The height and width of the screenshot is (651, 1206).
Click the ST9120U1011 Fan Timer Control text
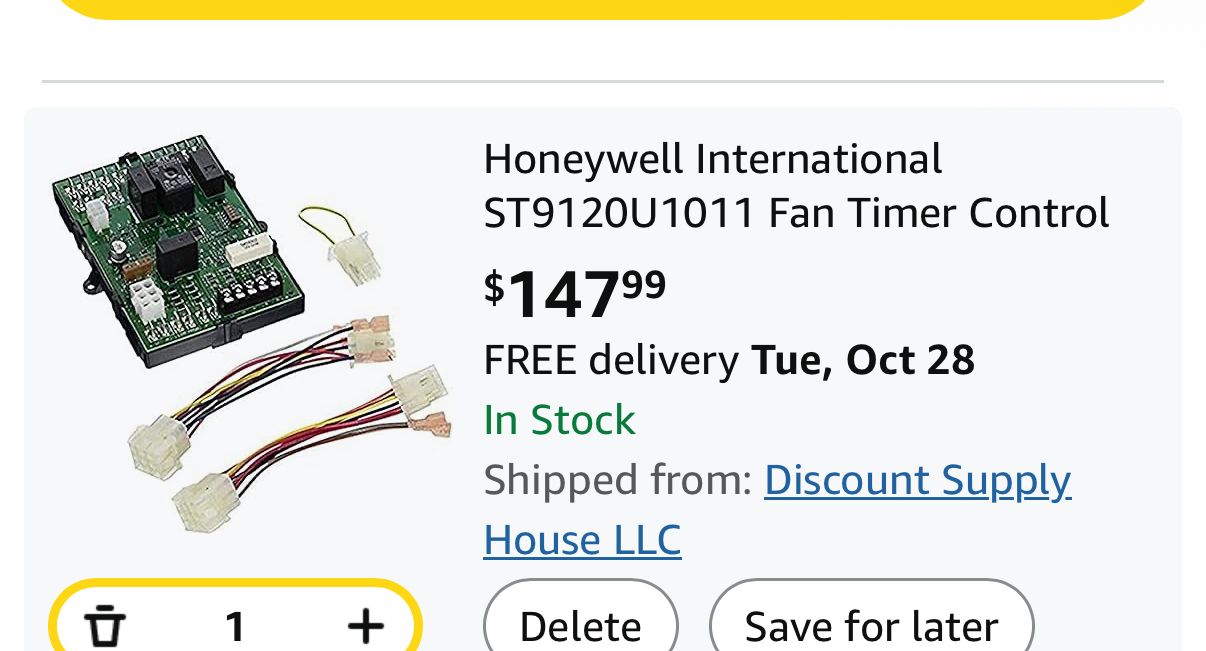(x=796, y=213)
